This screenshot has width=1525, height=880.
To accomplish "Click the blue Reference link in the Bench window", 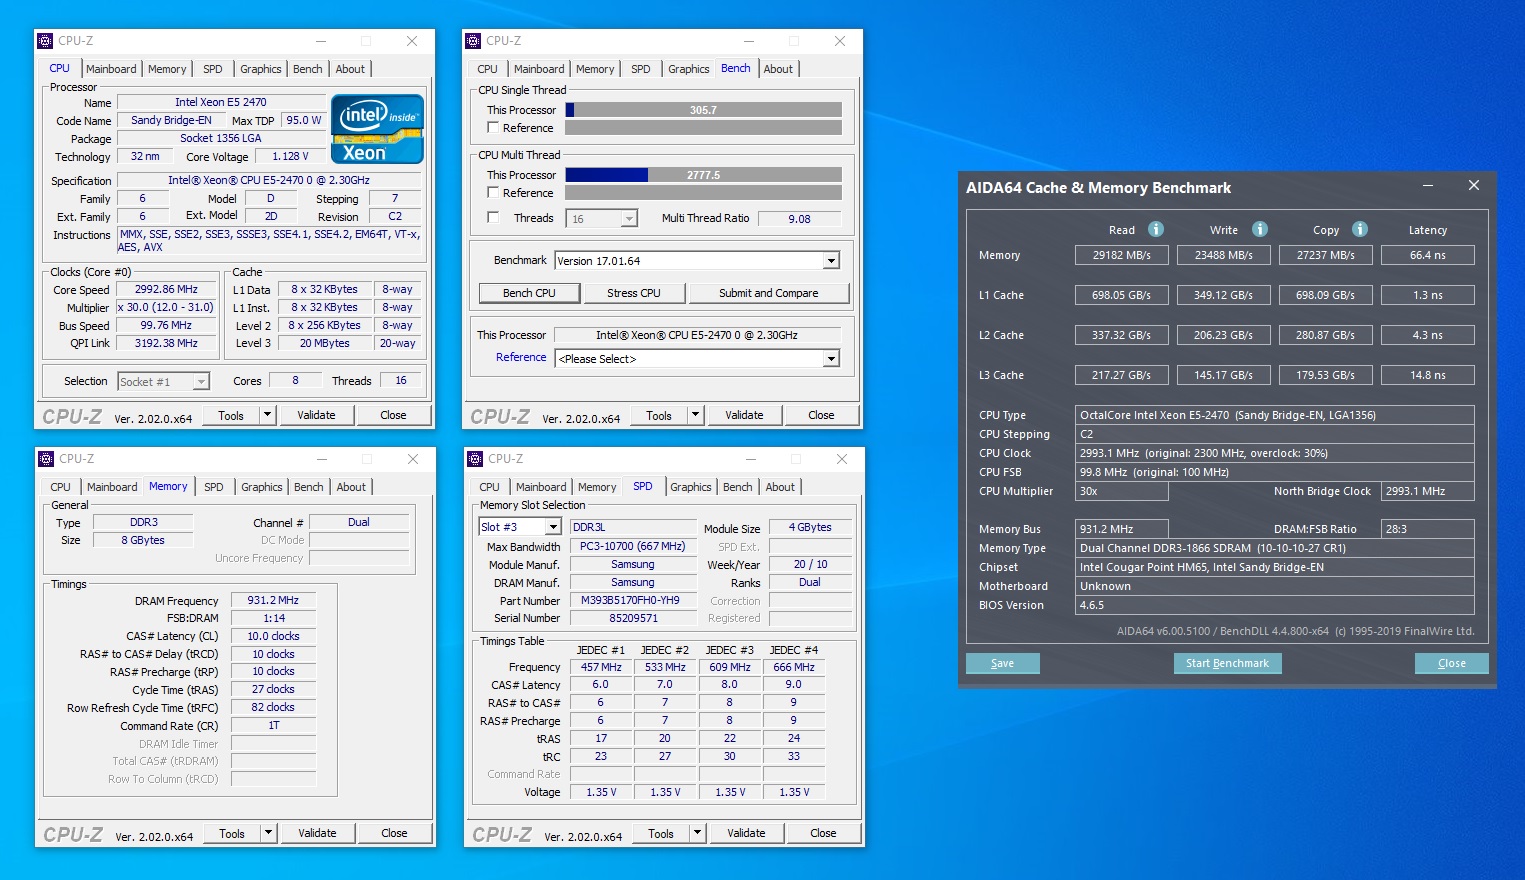I will click(521, 357).
